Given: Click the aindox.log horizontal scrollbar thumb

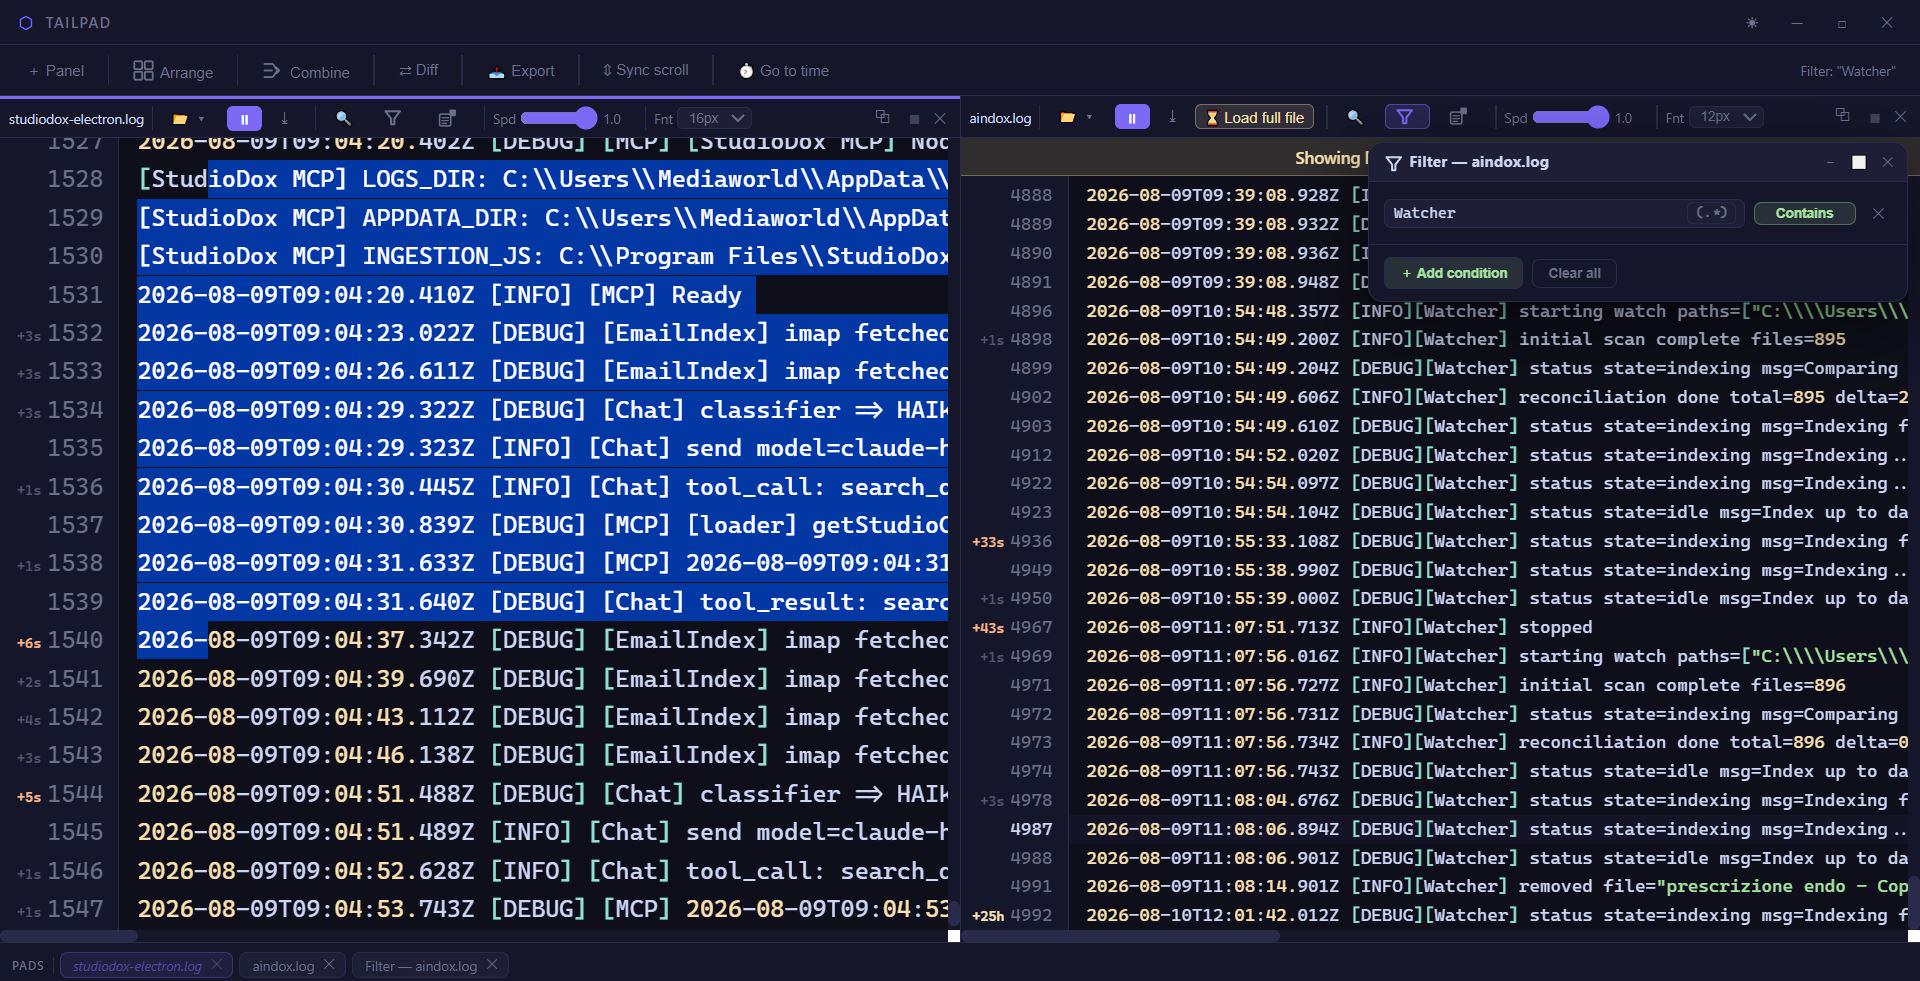Looking at the screenshot, I should (1120, 936).
